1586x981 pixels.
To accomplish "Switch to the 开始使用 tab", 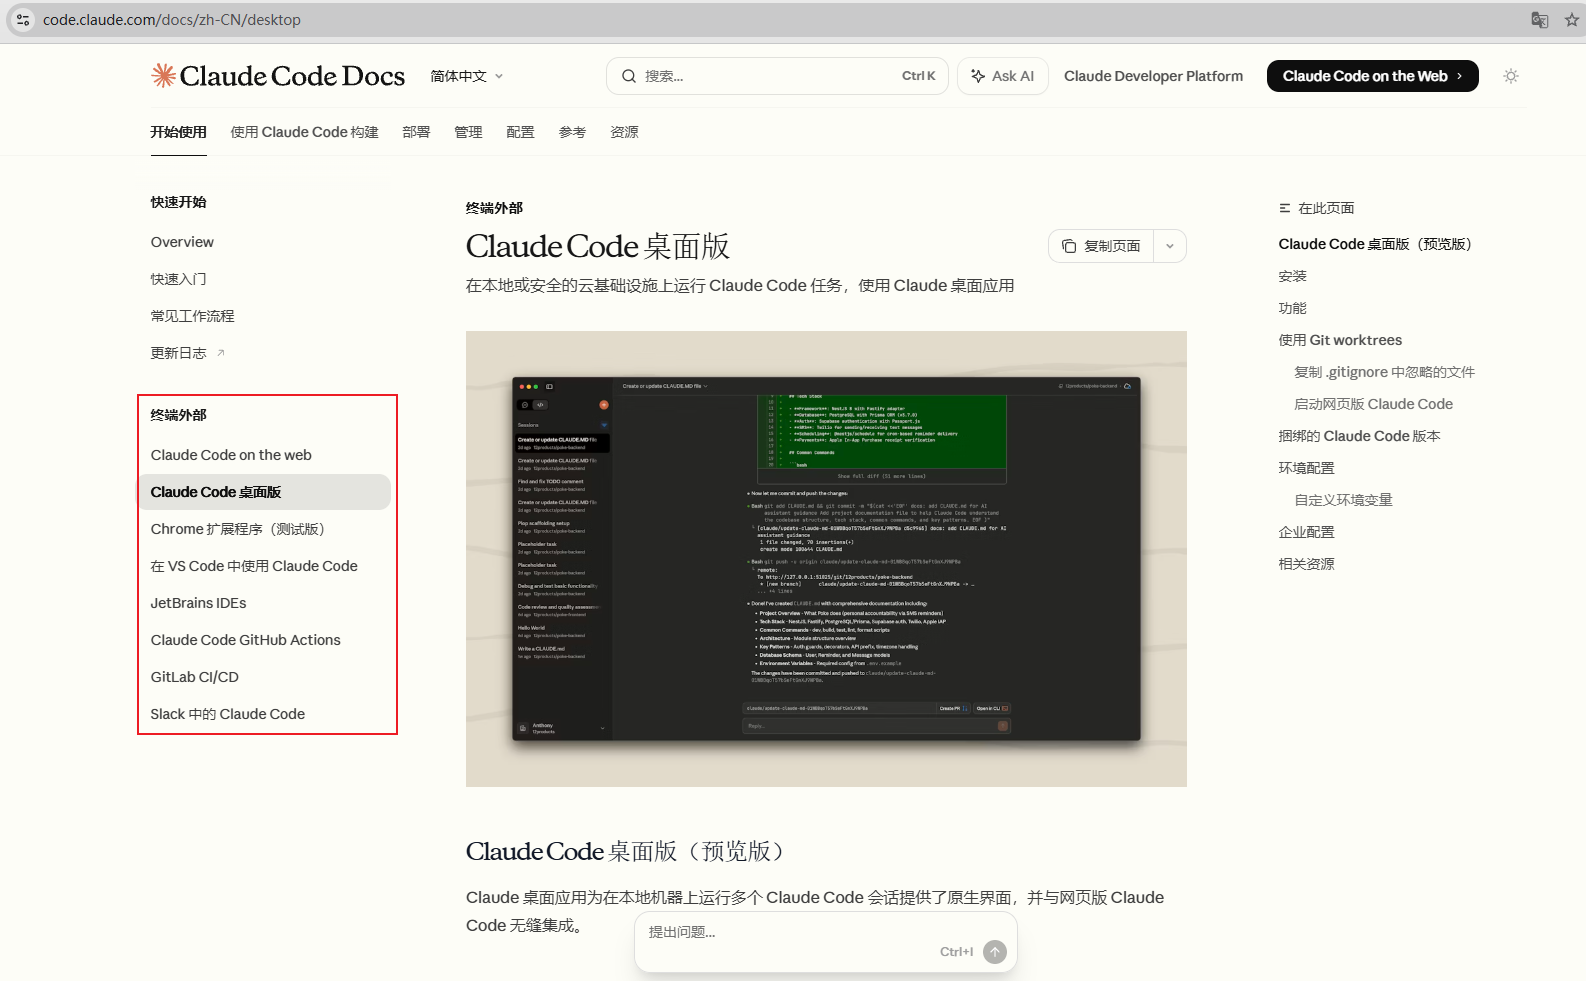I will (x=179, y=132).
